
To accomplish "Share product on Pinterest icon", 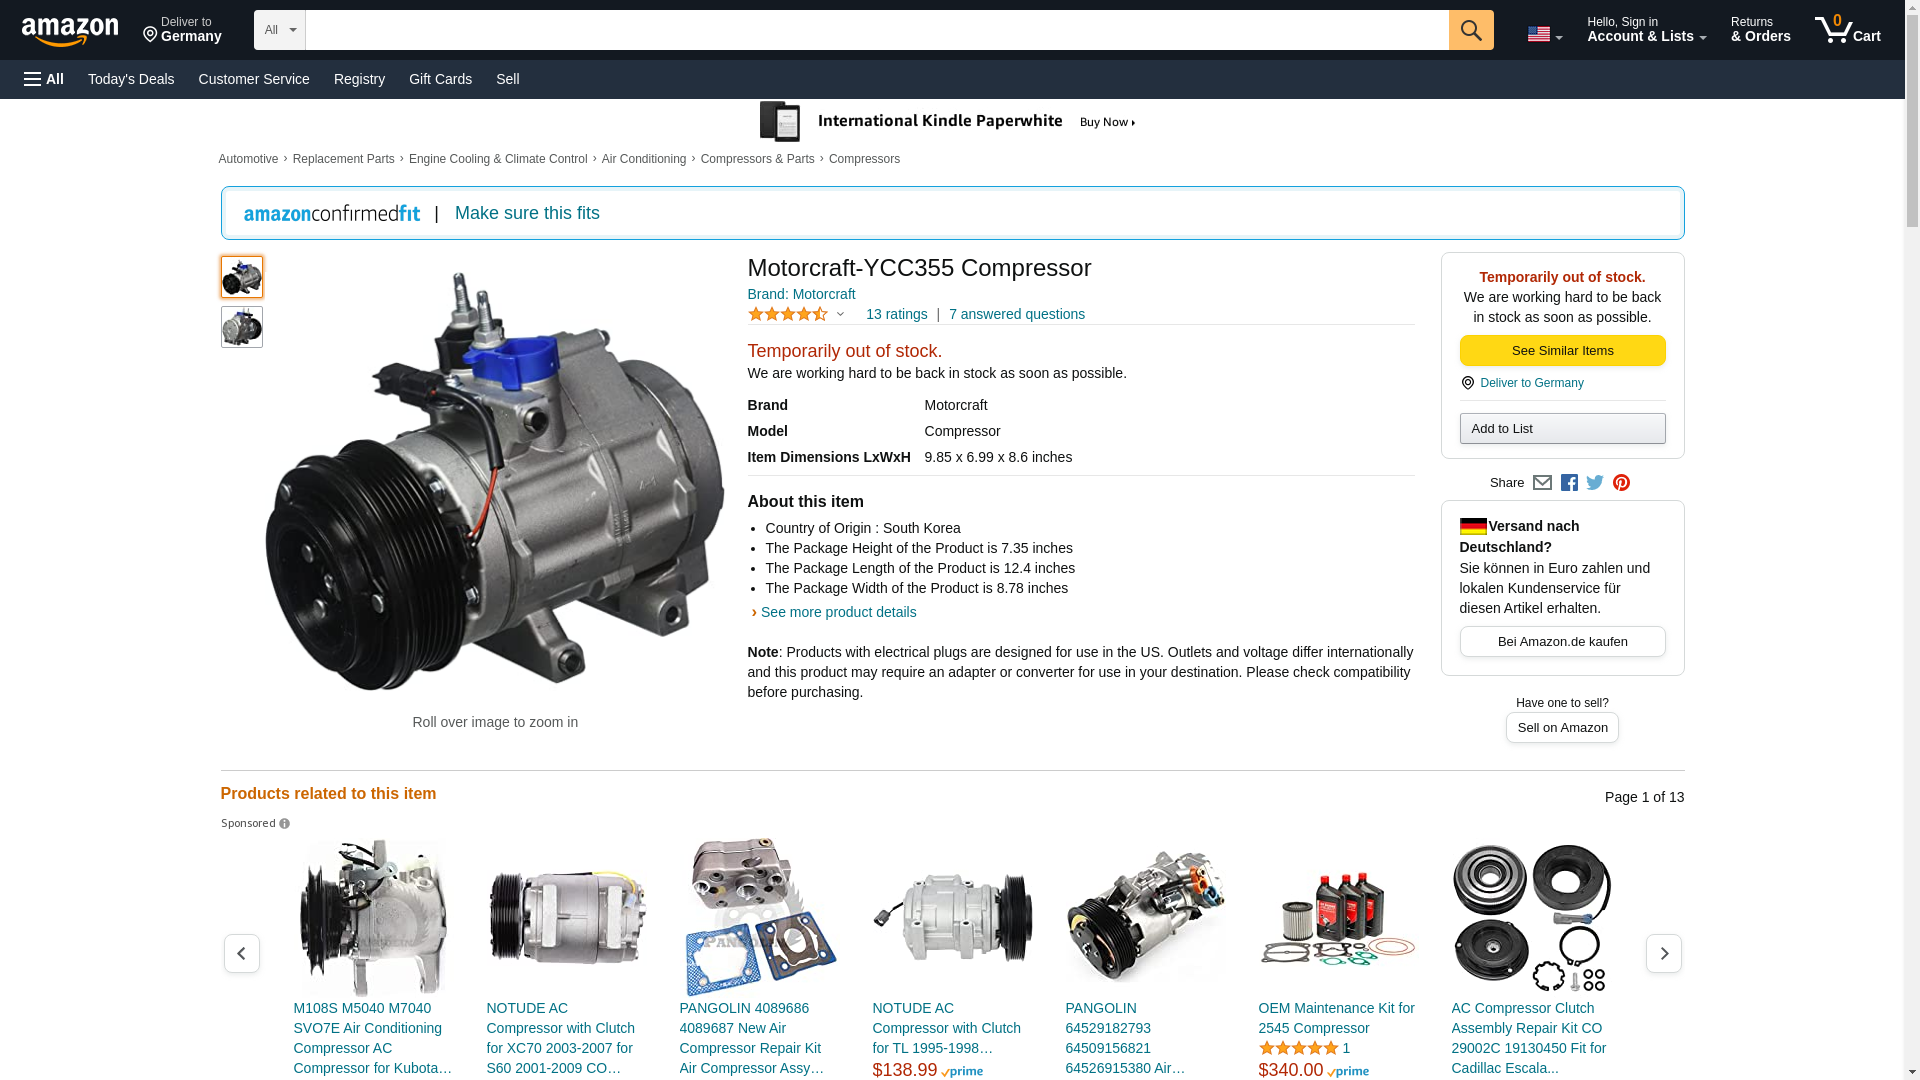I will pyautogui.click(x=1621, y=483).
